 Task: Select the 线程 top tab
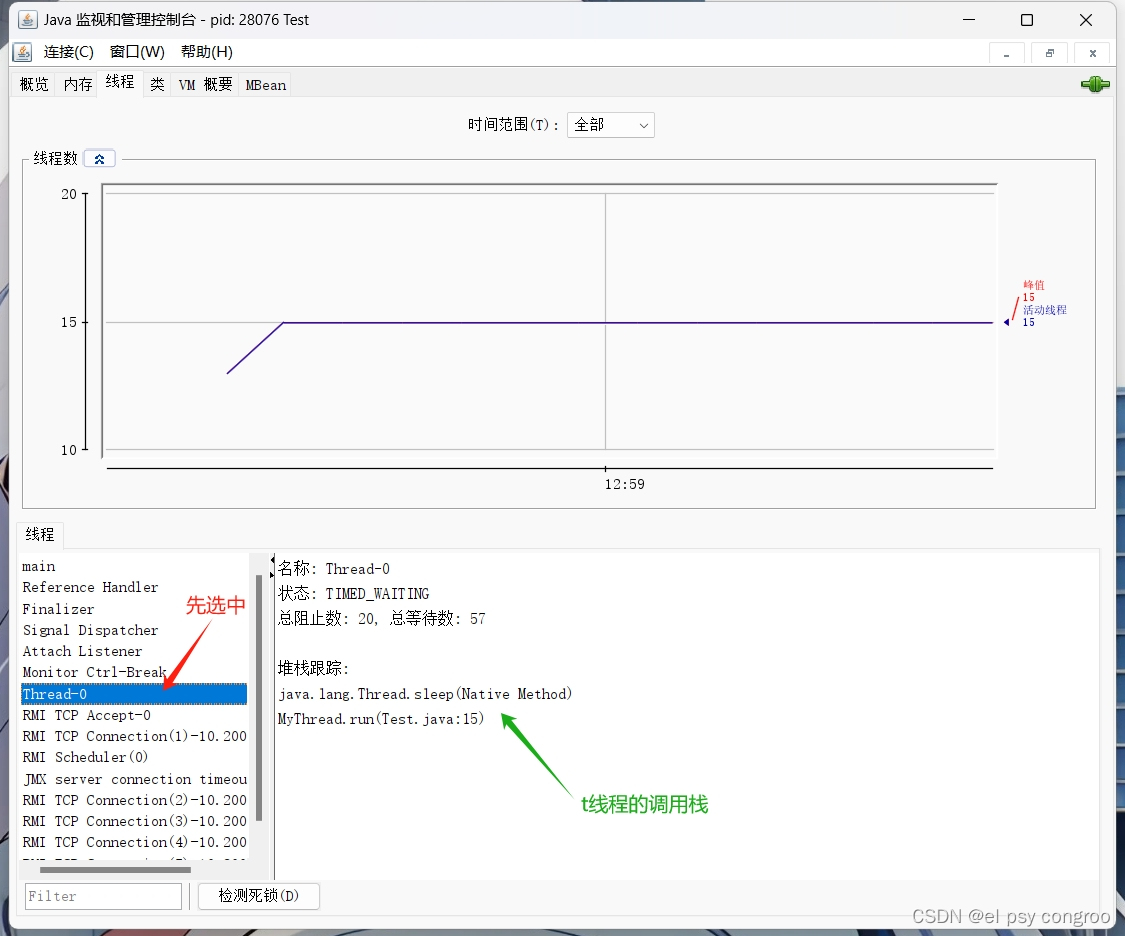(120, 82)
